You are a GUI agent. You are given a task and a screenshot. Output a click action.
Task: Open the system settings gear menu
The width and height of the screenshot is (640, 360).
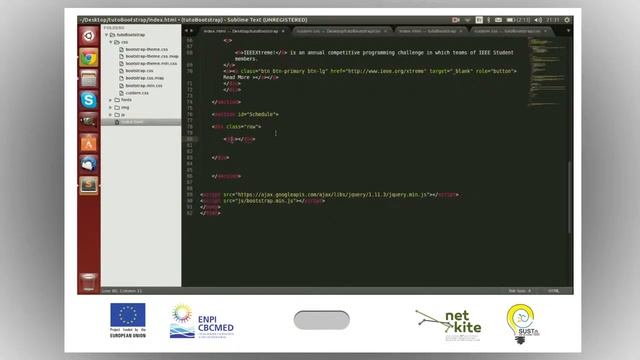[x=567, y=20]
